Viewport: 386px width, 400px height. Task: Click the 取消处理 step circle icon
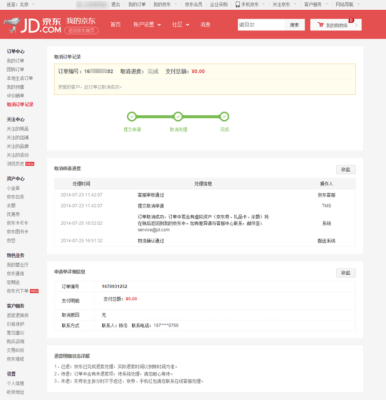178,117
